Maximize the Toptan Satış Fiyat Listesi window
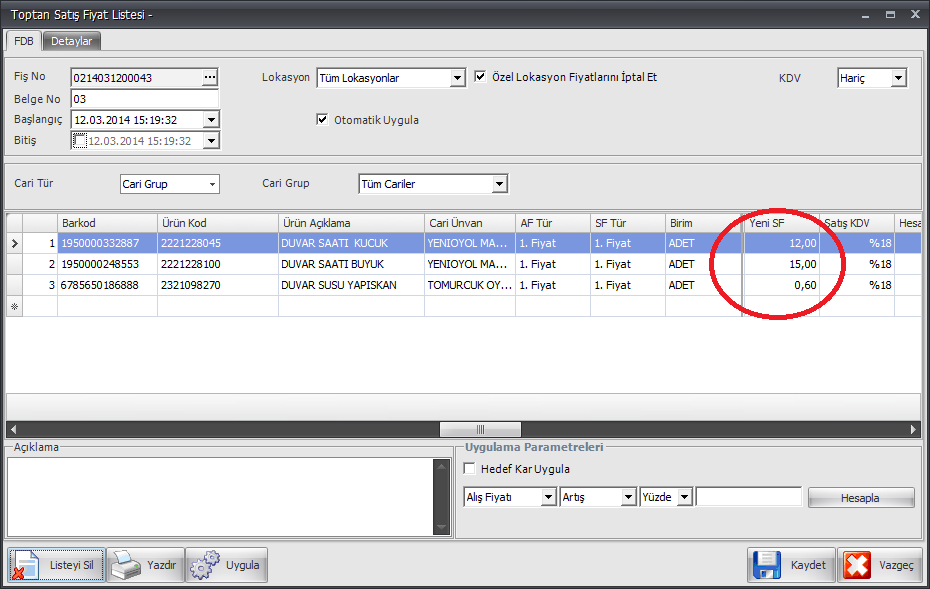Viewport: 930px width, 589px height. pyautogui.click(x=890, y=14)
